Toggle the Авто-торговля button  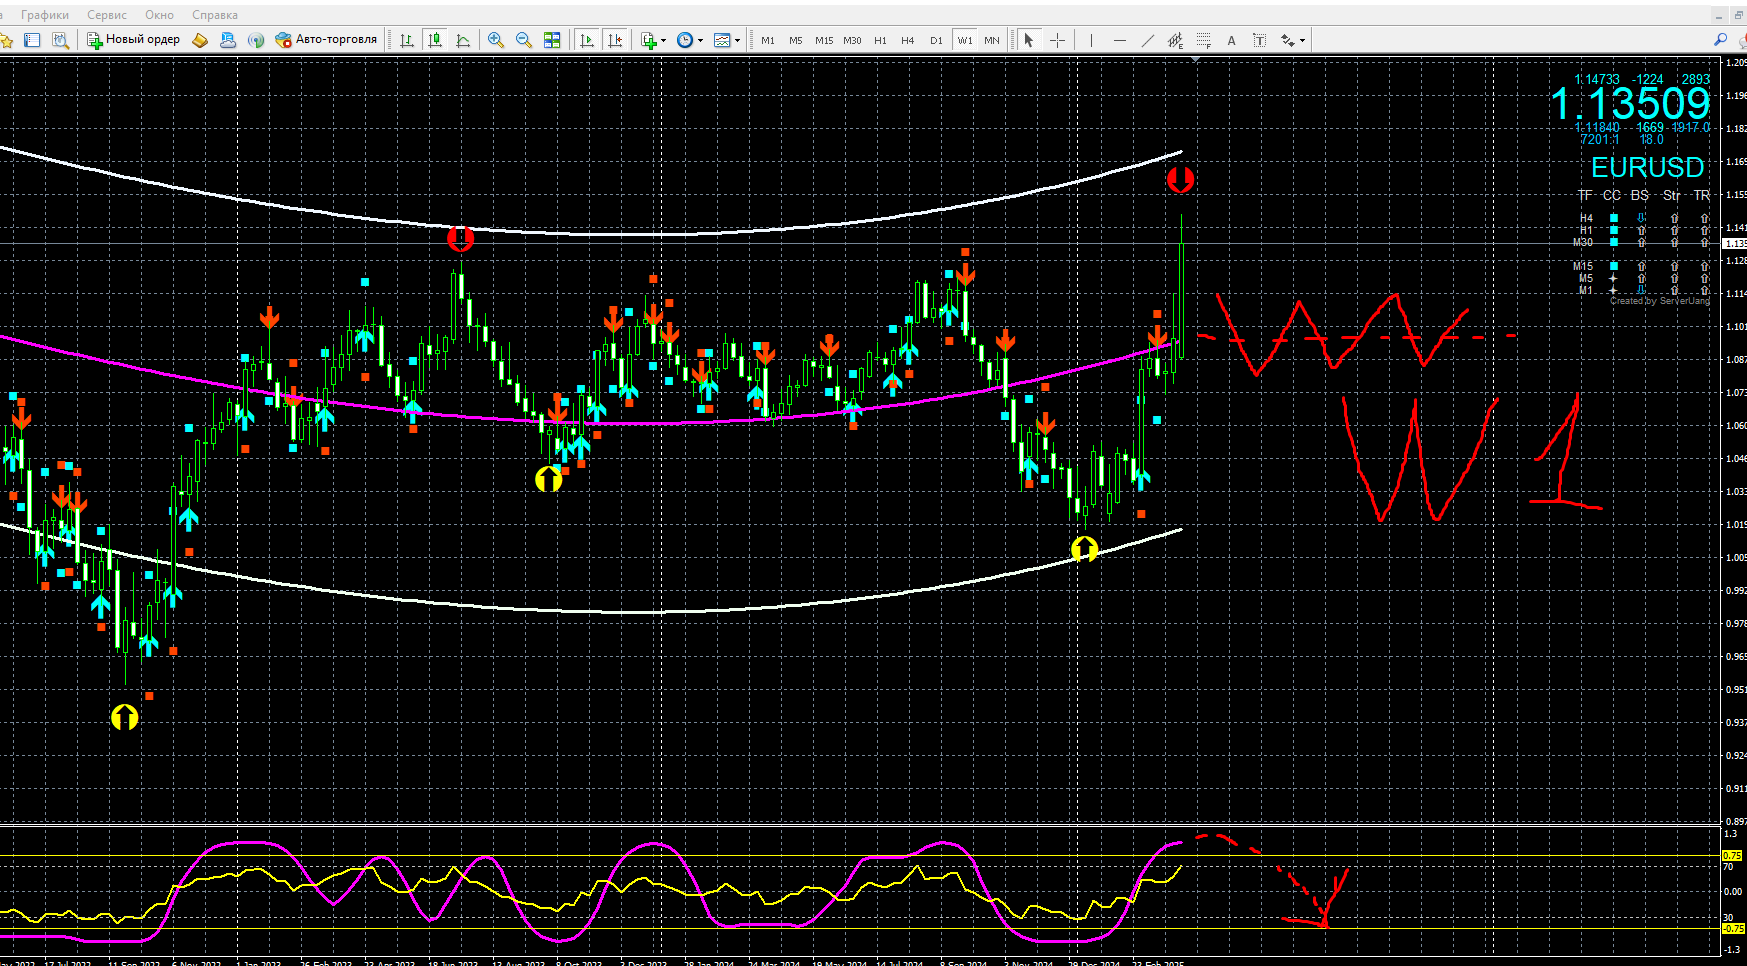[327, 40]
